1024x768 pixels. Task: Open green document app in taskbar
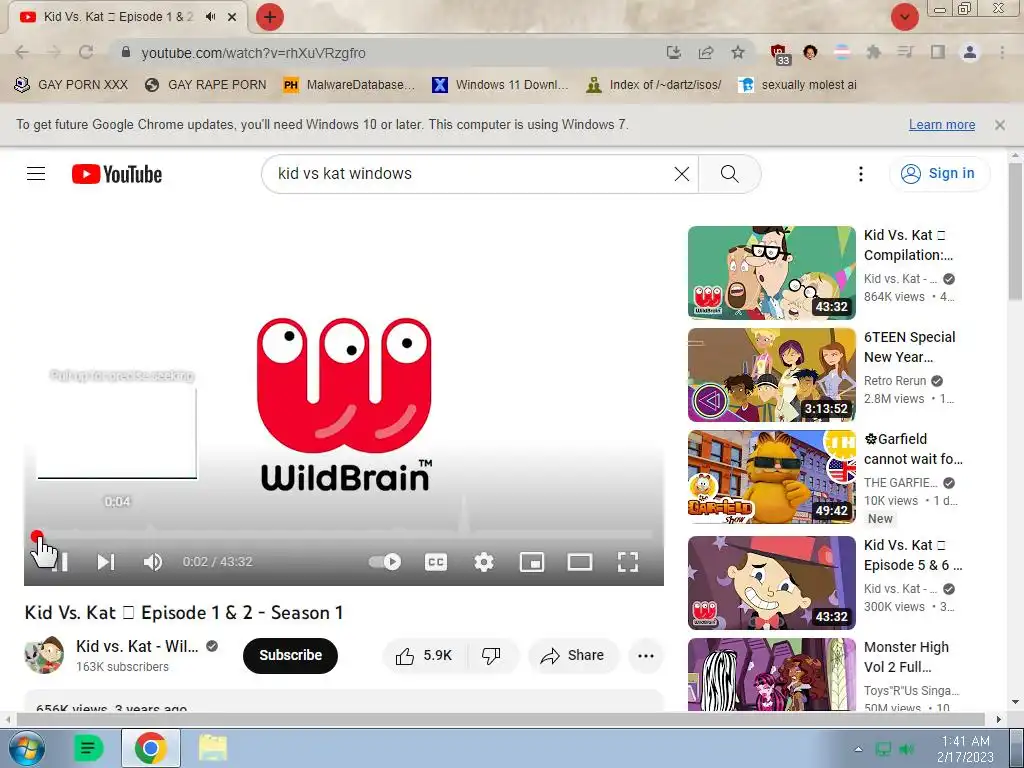coord(88,748)
